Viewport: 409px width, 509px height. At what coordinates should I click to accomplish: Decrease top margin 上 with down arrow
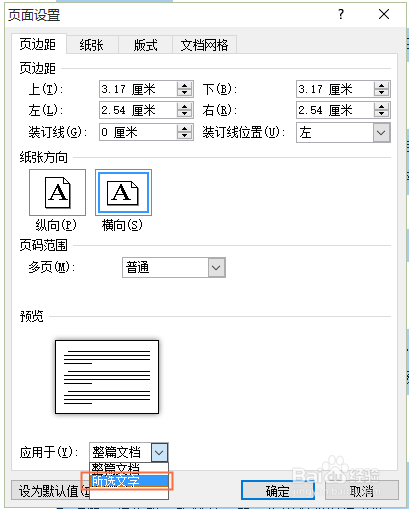point(184,93)
